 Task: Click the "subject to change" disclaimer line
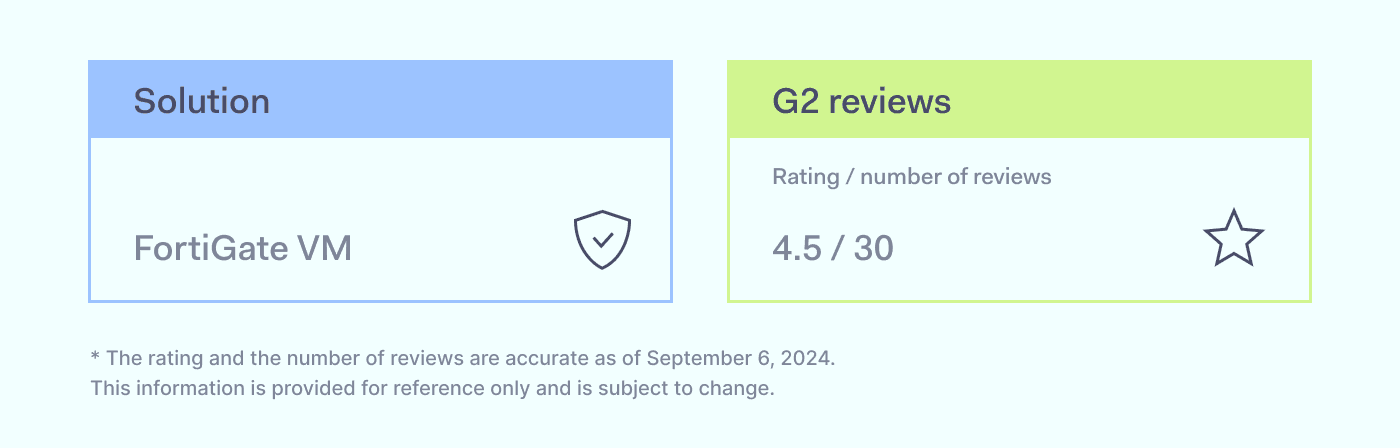[x=432, y=388]
